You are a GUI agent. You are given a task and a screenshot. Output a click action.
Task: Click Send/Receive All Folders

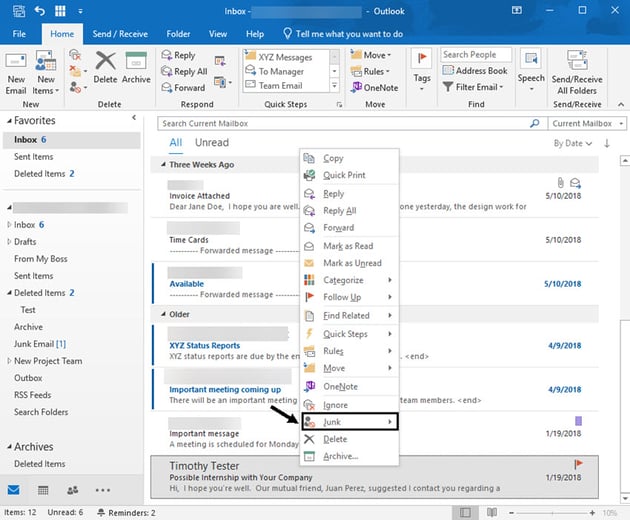pyautogui.click(x=577, y=73)
